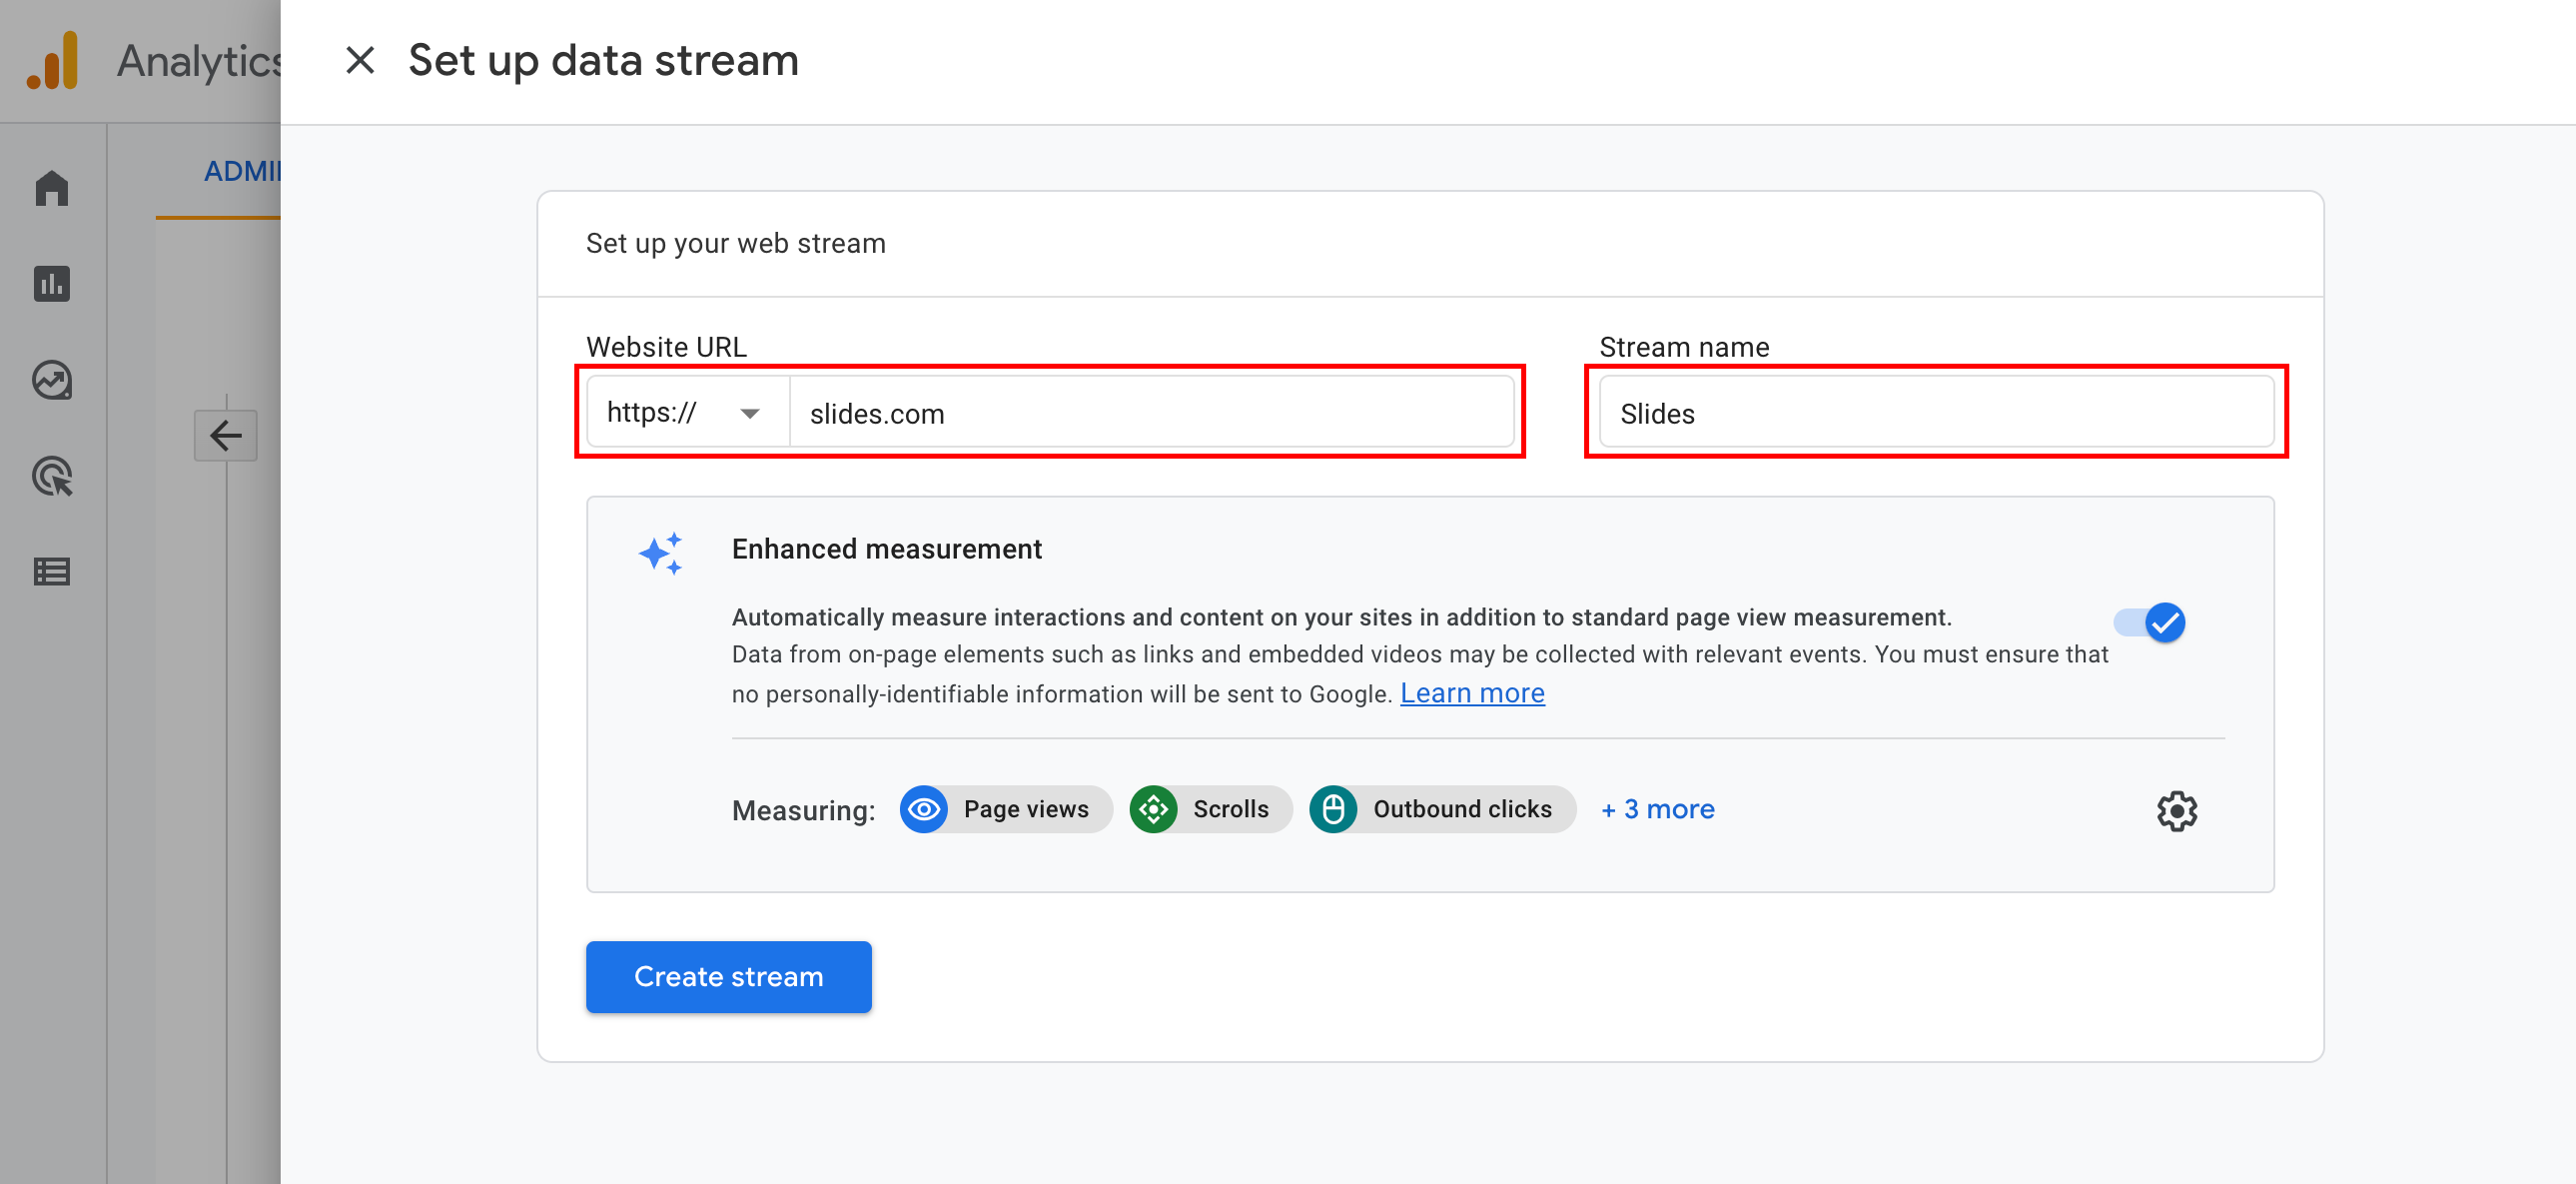2576x1184 pixels.
Task: Click the back arrow button in Admin
Action: (226, 435)
